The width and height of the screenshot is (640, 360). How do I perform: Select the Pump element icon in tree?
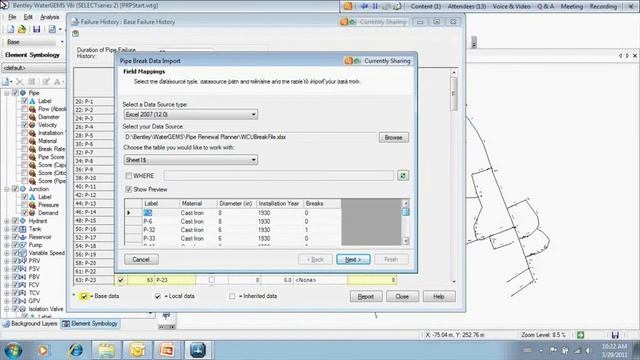click(x=23, y=245)
